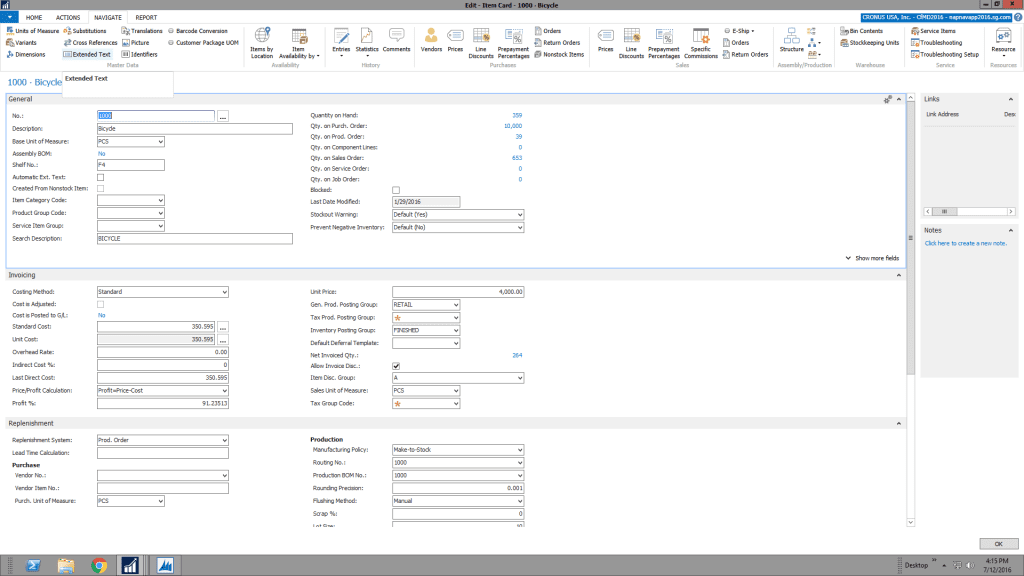Expand the Stockout Warning dropdown
1024x576 pixels.
click(519, 214)
